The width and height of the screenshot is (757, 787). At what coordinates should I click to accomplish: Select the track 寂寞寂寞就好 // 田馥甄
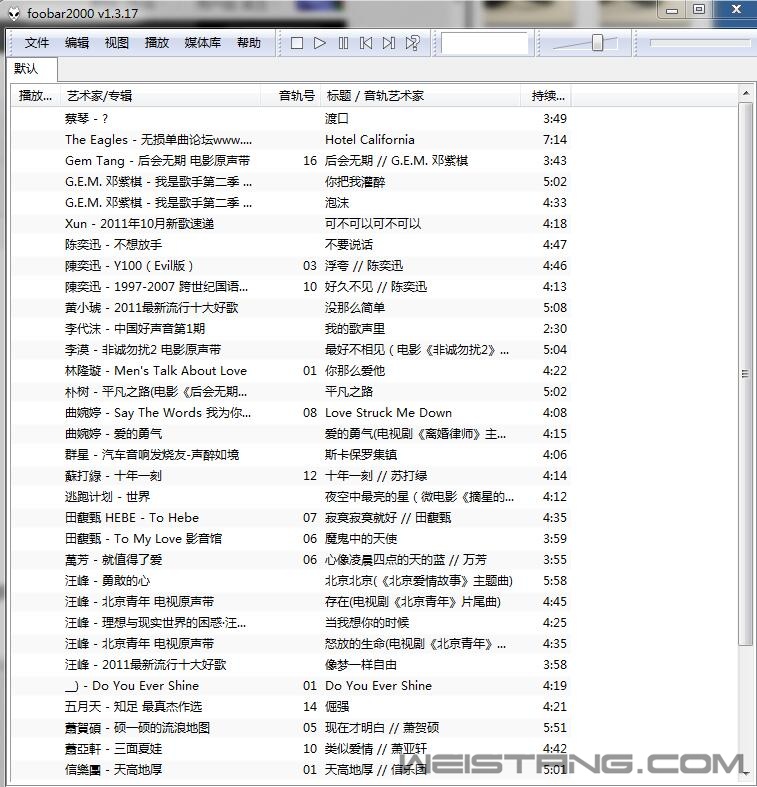(291, 518)
